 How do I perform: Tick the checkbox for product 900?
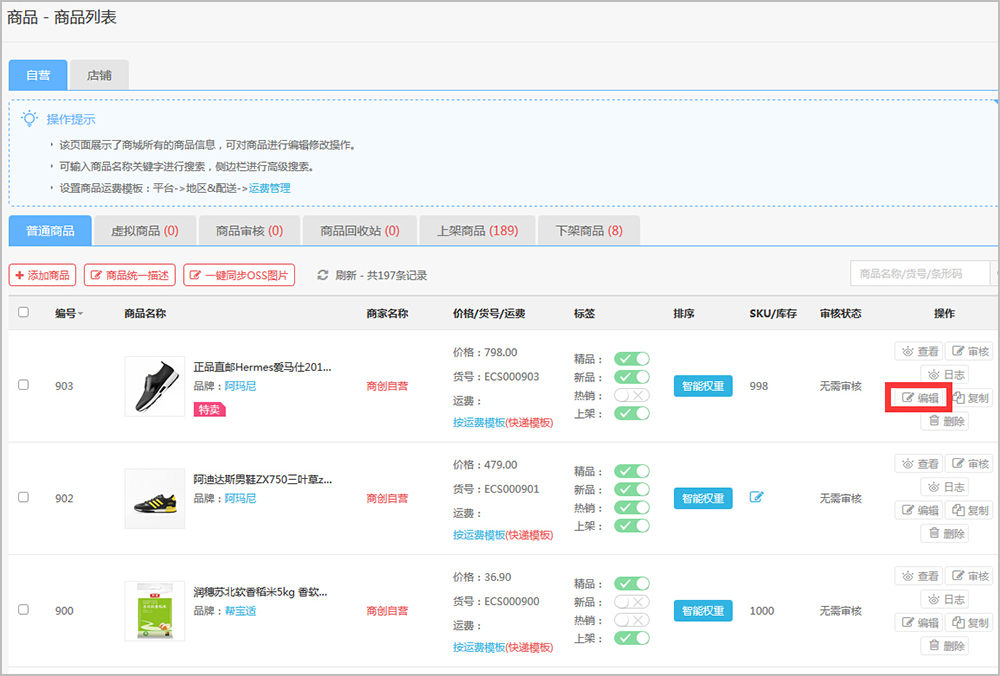coord(24,610)
